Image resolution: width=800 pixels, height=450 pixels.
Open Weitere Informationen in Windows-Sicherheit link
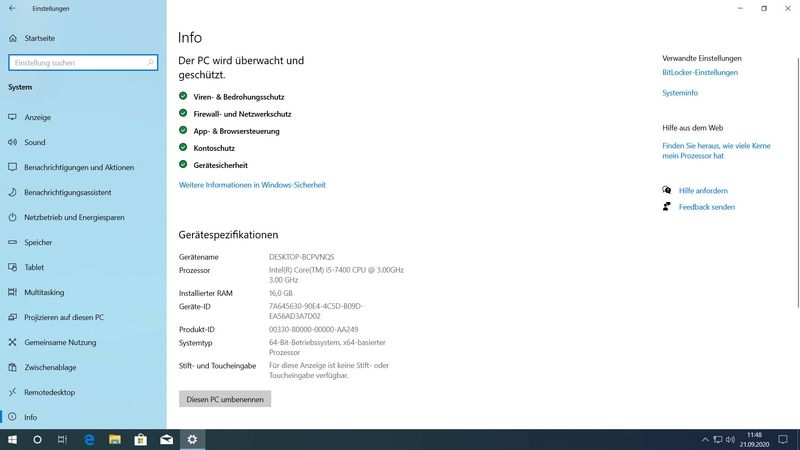coord(252,185)
